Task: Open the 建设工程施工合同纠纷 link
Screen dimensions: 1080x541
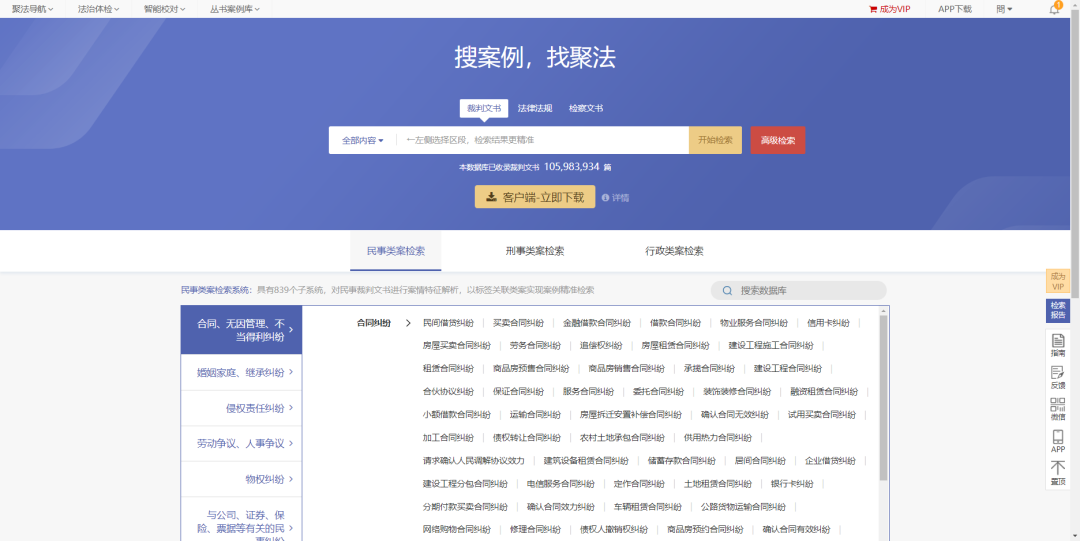Action: 771,346
